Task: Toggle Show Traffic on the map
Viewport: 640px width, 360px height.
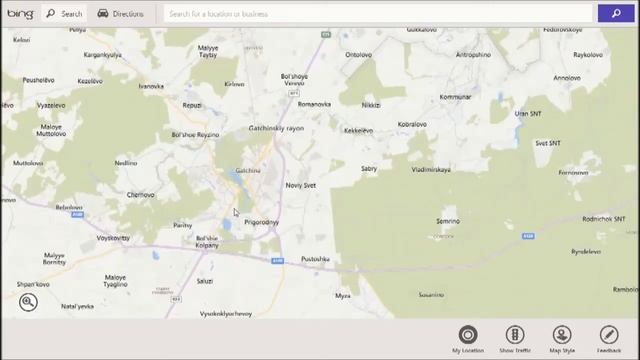Action: click(515, 339)
